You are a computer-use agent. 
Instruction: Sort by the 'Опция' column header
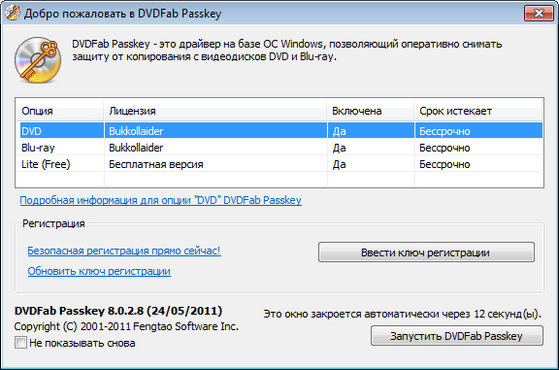pyautogui.click(x=60, y=111)
